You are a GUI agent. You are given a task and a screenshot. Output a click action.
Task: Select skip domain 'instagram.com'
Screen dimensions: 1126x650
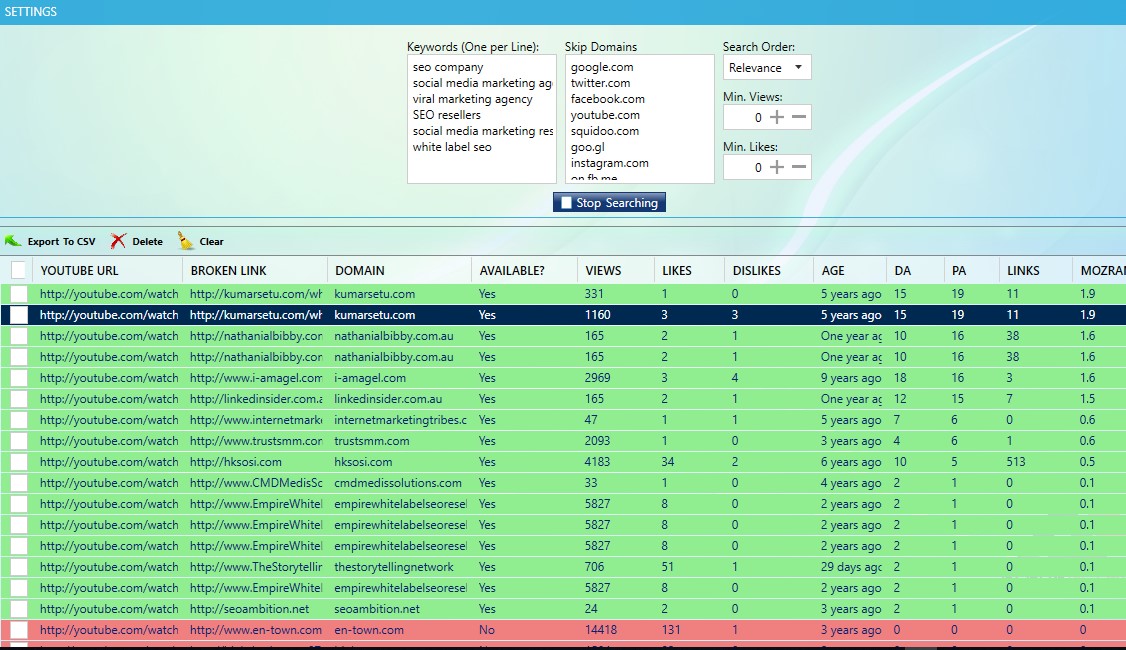[x=610, y=163]
